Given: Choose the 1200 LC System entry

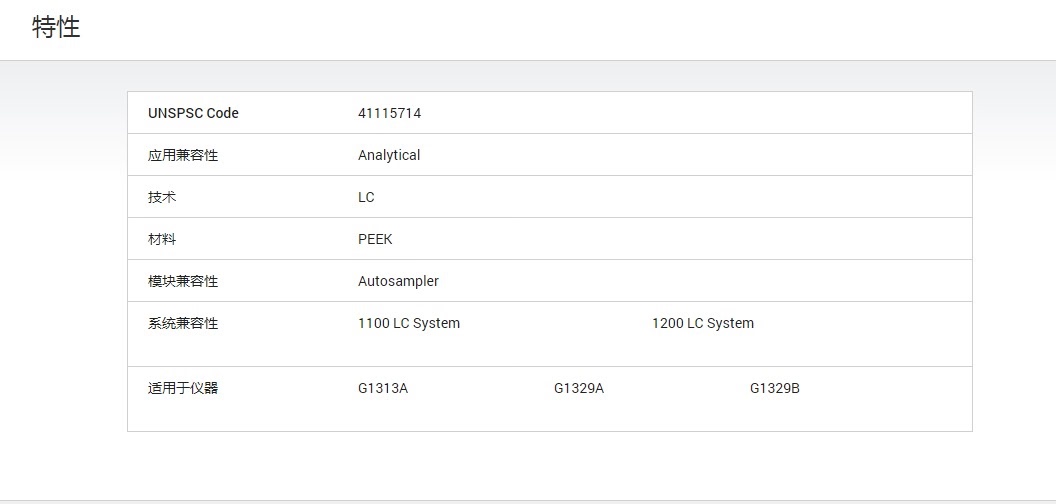Looking at the screenshot, I should point(703,323).
